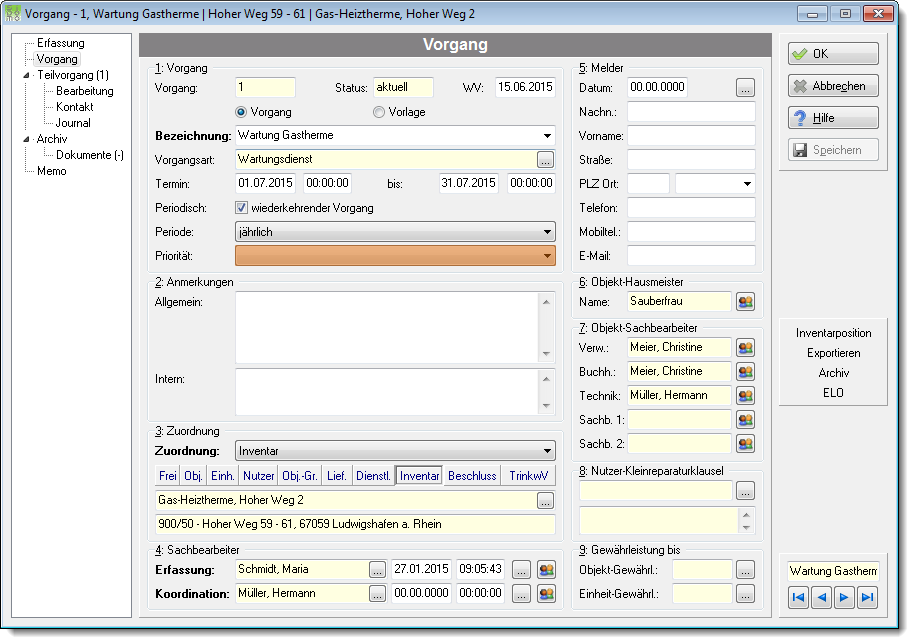Uncheck wiederkehrender Vorgang checkbox

pyautogui.click(x=241, y=207)
